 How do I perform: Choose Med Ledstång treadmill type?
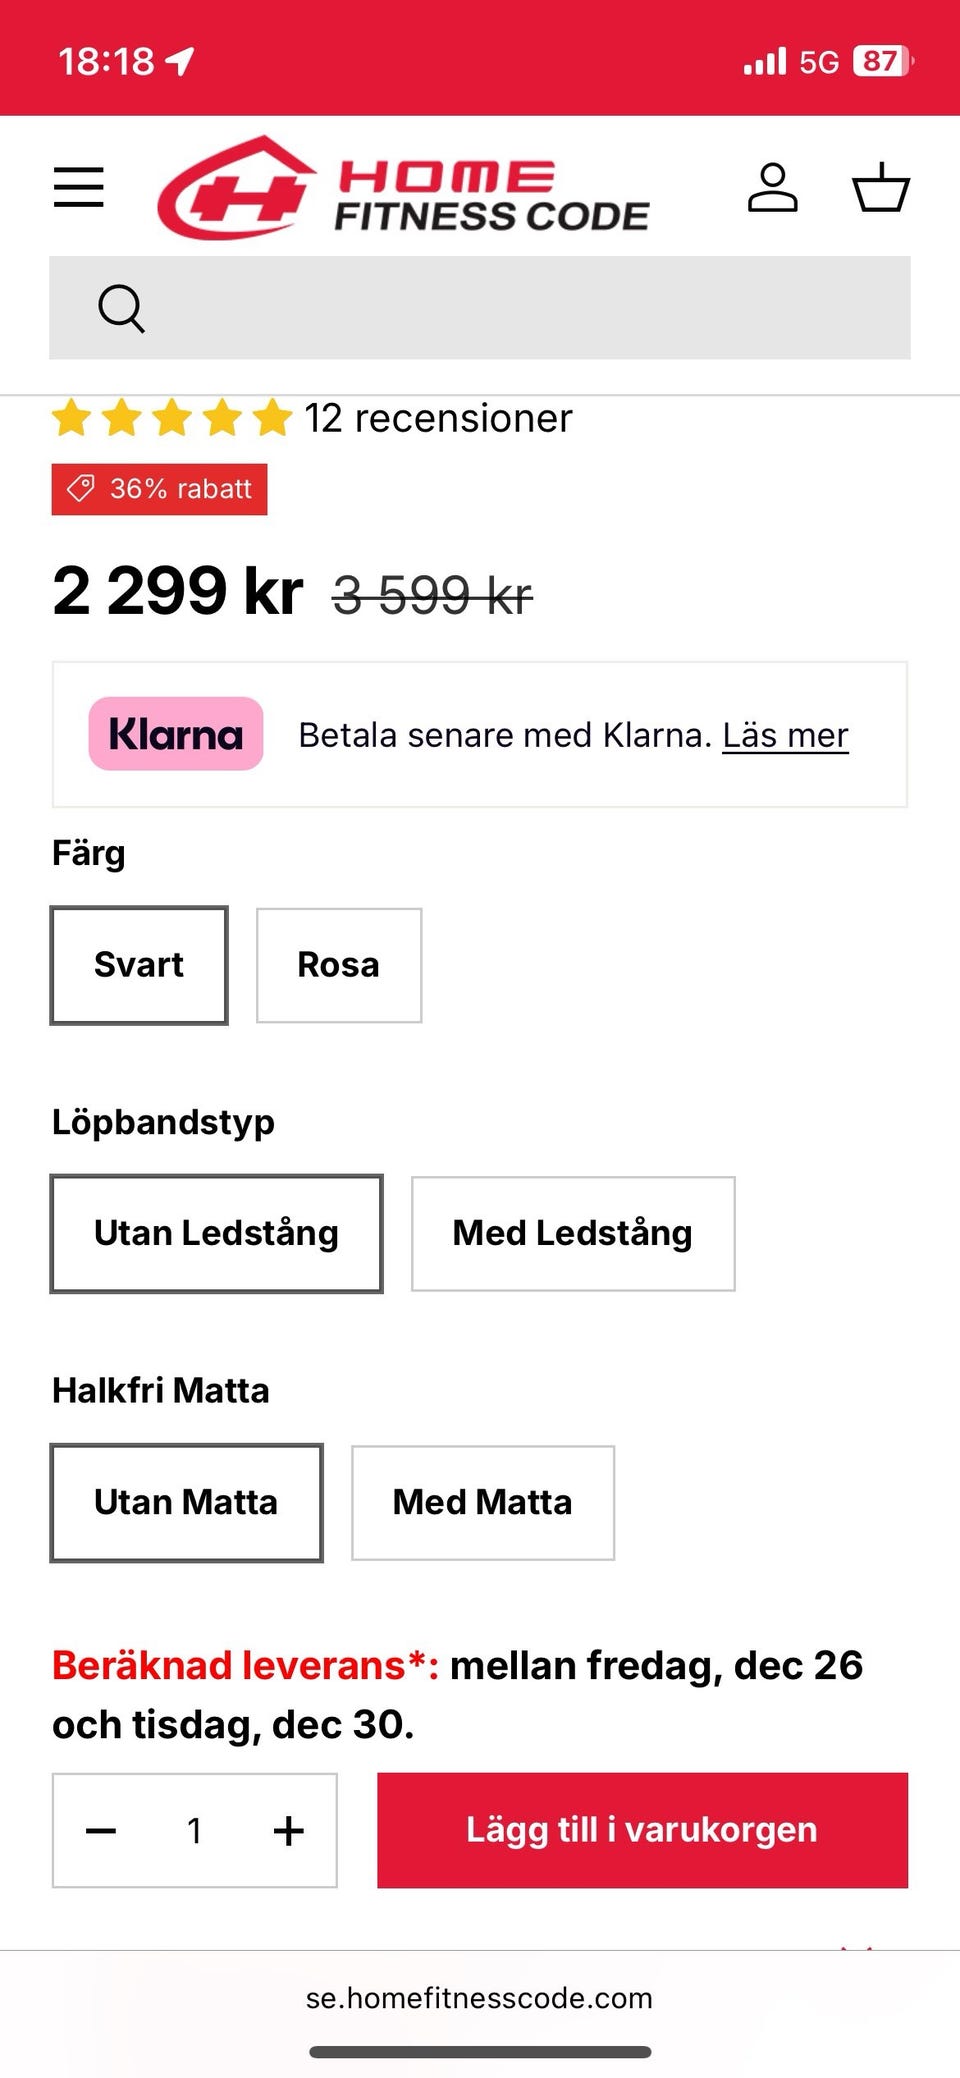click(573, 1233)
